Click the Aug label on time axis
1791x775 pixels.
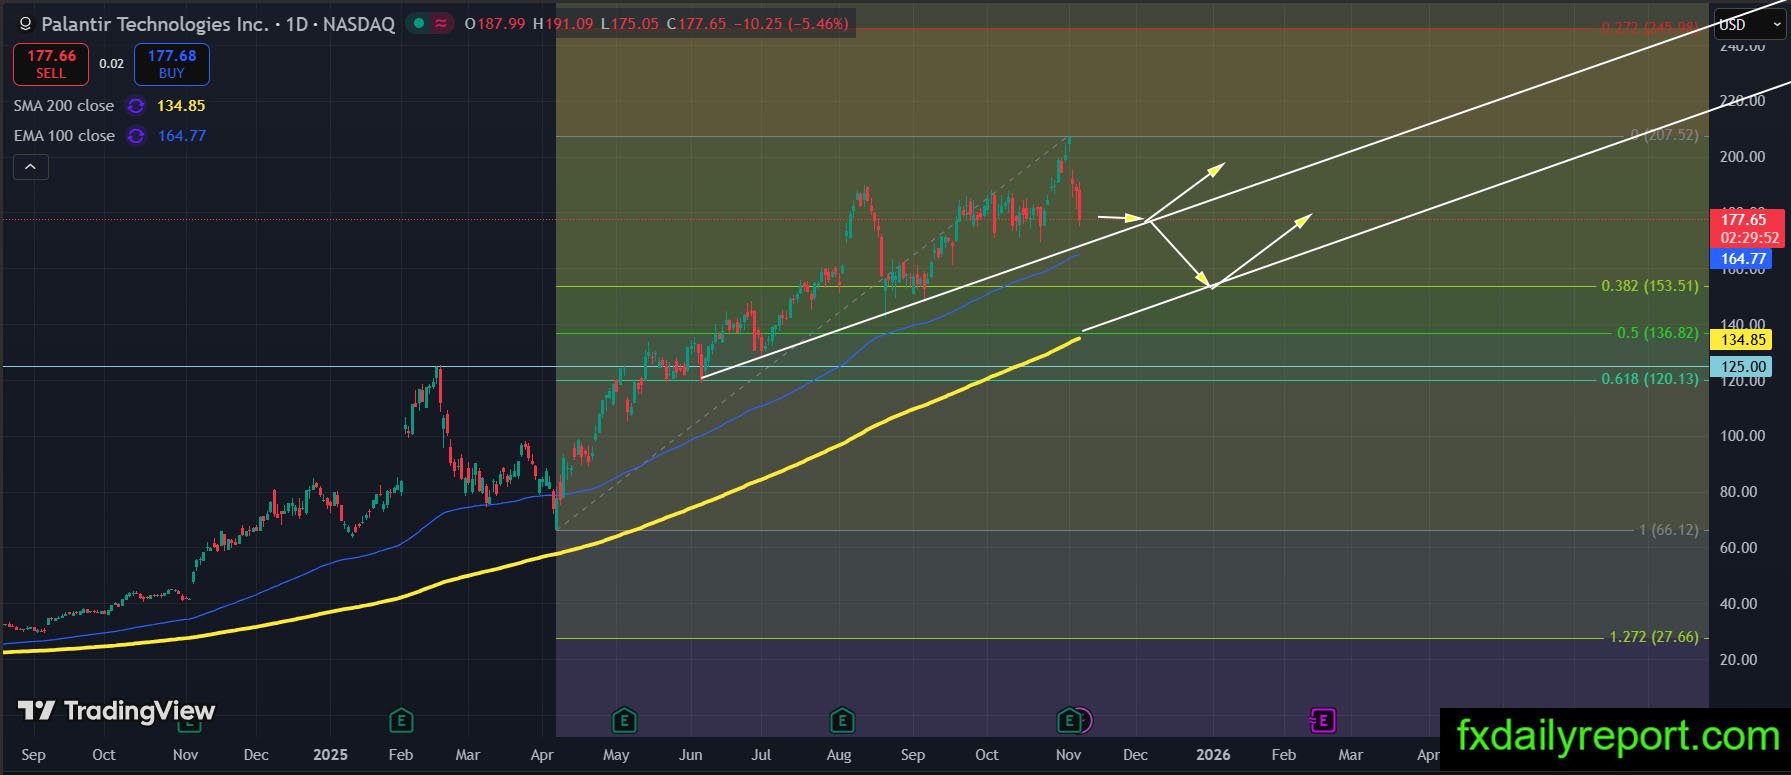tap(839, 755)
